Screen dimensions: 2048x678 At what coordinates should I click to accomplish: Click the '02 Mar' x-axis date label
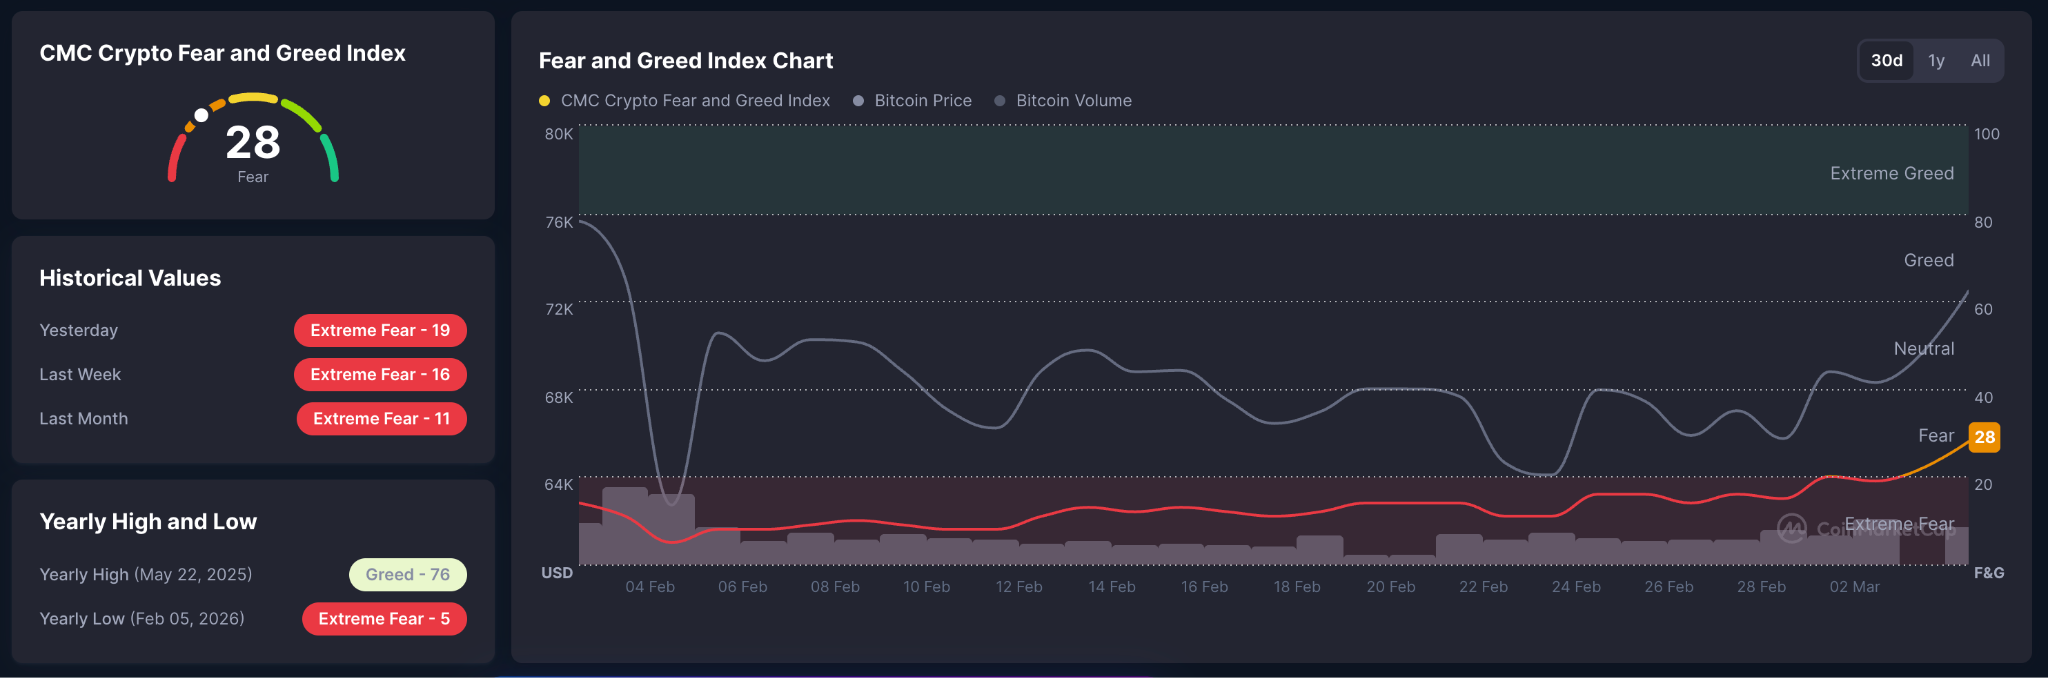(1855, 587)
